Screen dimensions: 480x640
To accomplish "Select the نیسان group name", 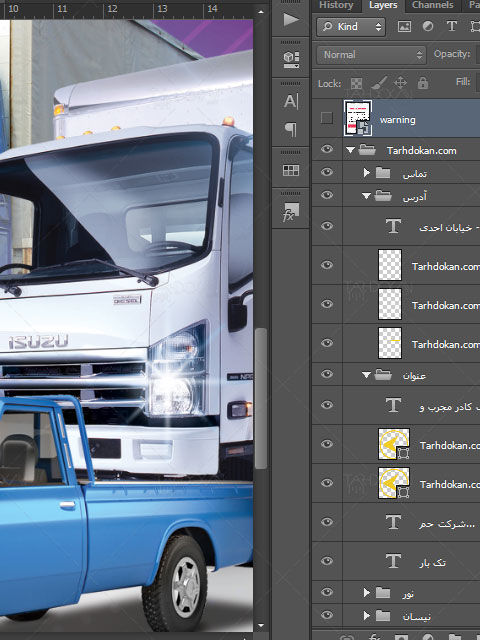I will (x=417, y=616).
